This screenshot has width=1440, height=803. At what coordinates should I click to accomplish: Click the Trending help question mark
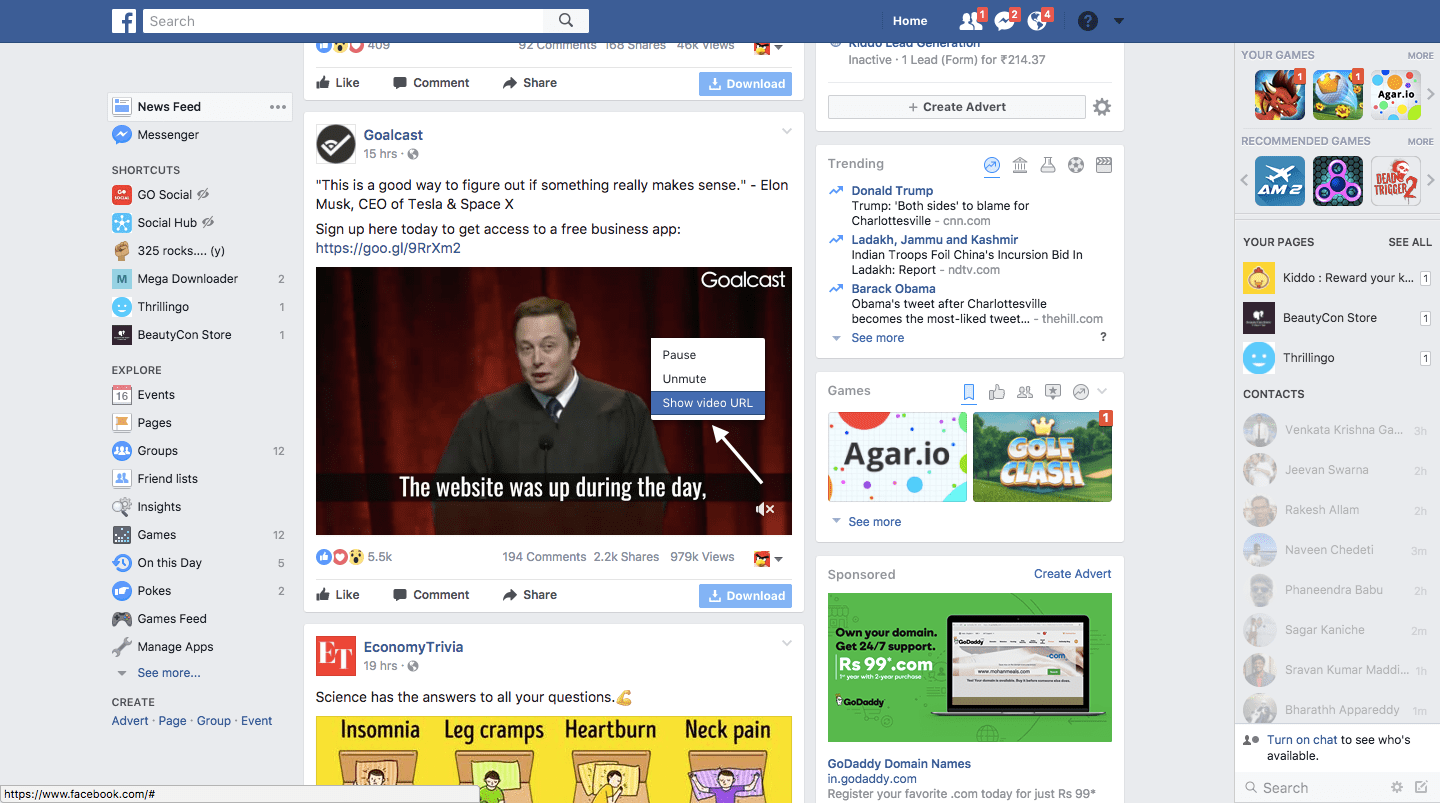pos(1103,337)
